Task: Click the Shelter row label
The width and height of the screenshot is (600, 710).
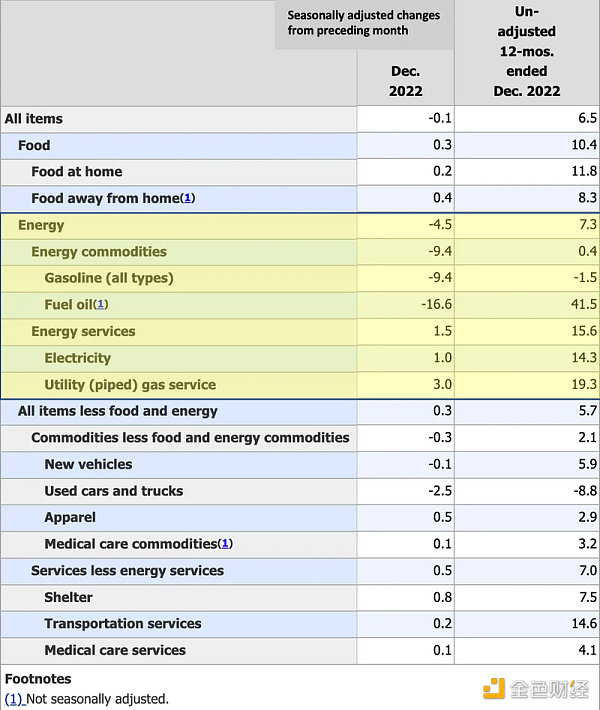Action: point(68,597)
